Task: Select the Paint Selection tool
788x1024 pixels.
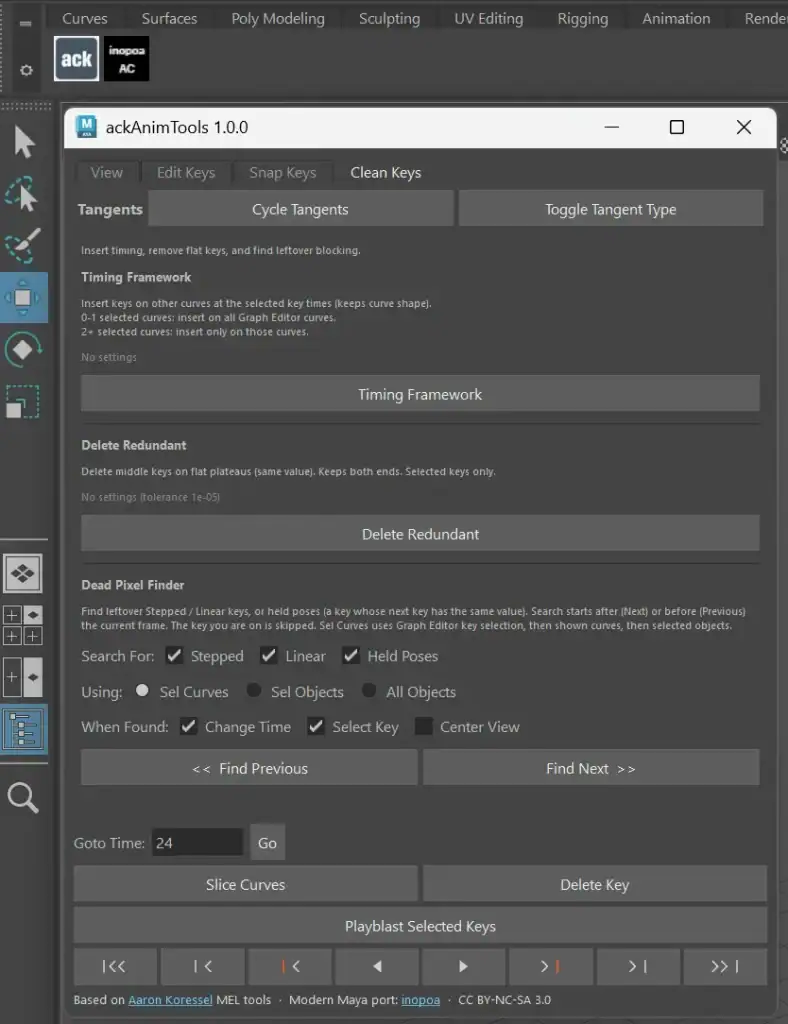Action: click(x=24, y=246)
